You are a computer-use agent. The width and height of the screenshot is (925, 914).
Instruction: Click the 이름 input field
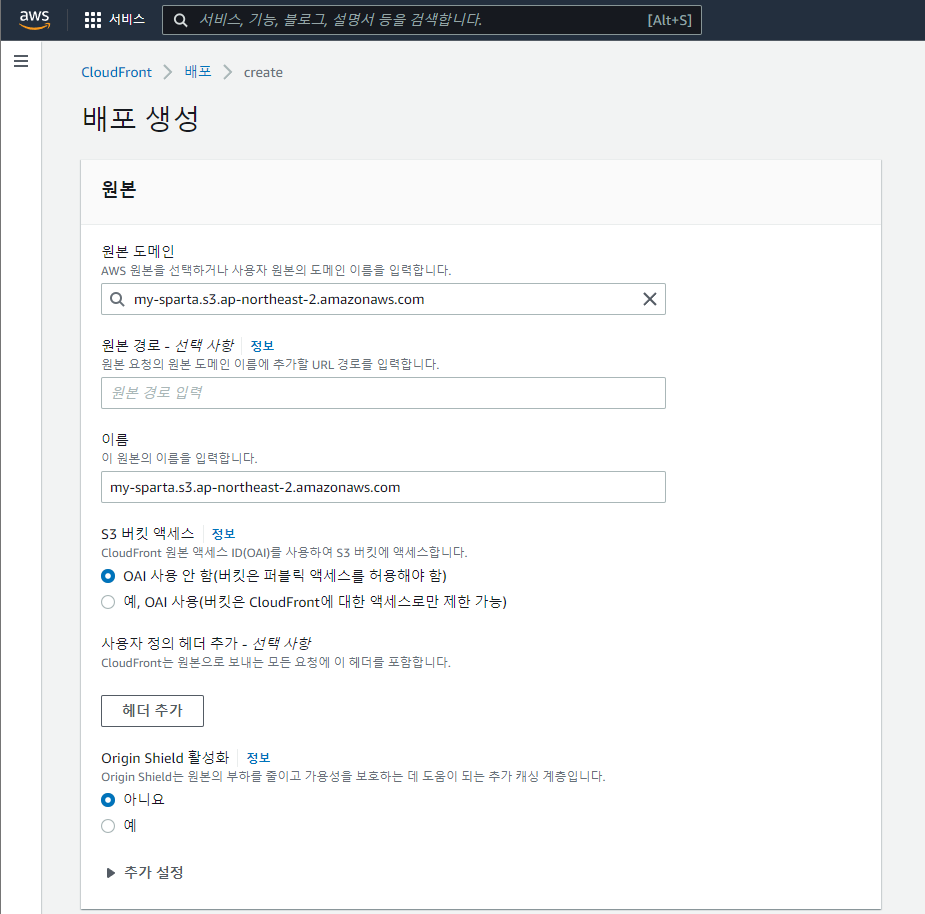(x=383, y=487)
